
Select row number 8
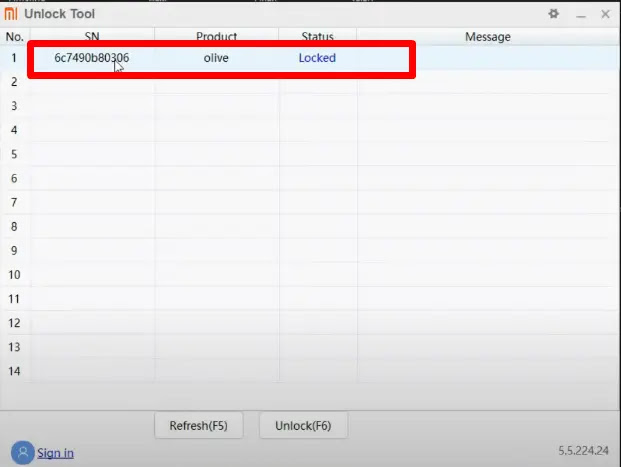coord(14,227)
